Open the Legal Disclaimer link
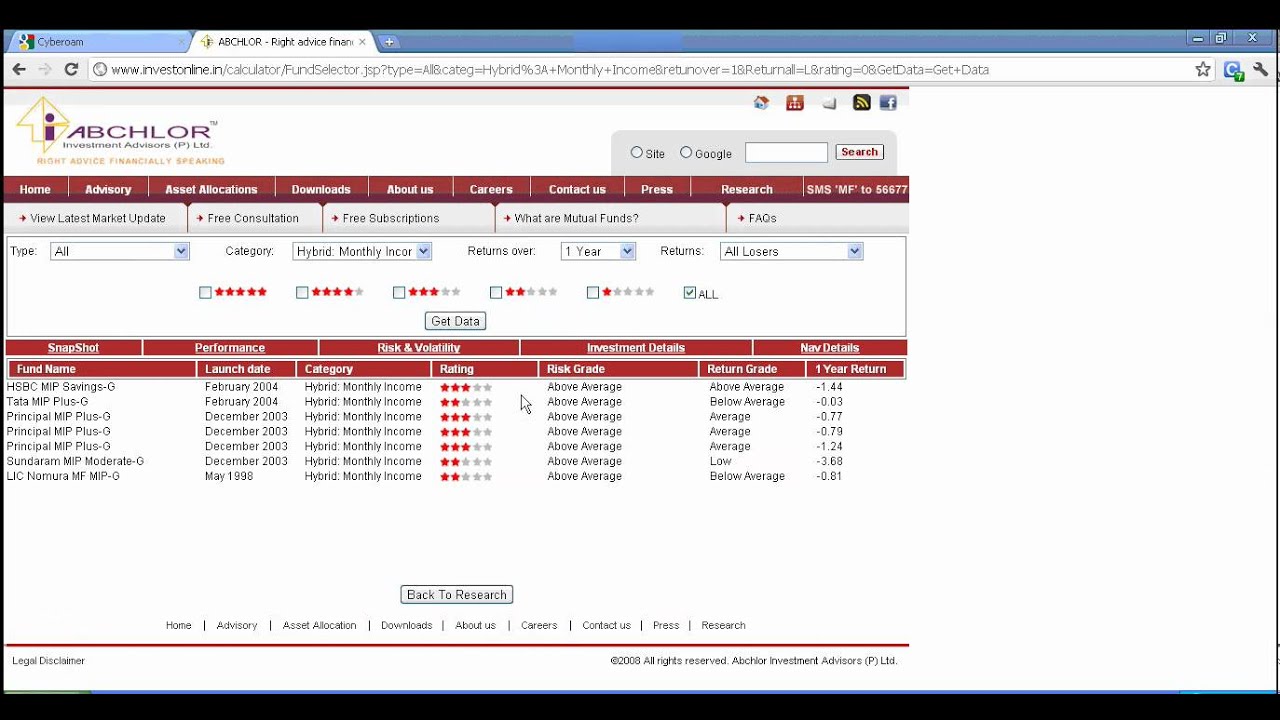 pyautogui.click(x=48, y=661)
